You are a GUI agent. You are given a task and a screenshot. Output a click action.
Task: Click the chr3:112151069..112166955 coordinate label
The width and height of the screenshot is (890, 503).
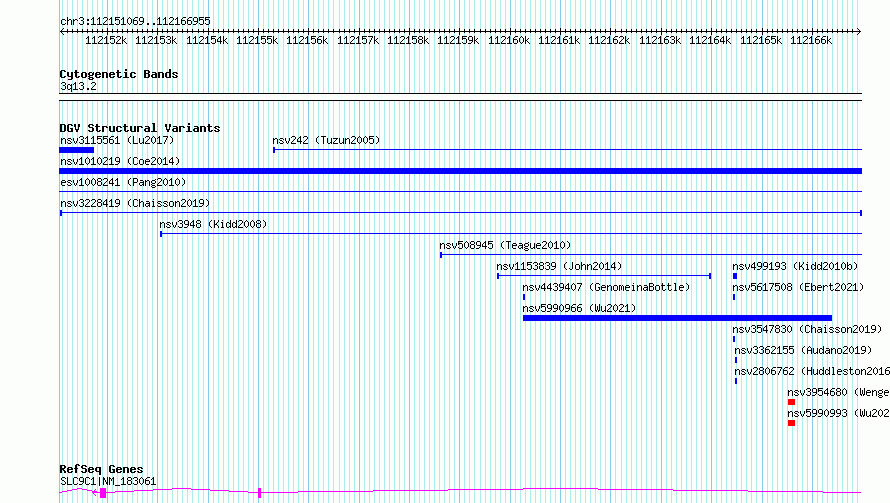point(135,21)
